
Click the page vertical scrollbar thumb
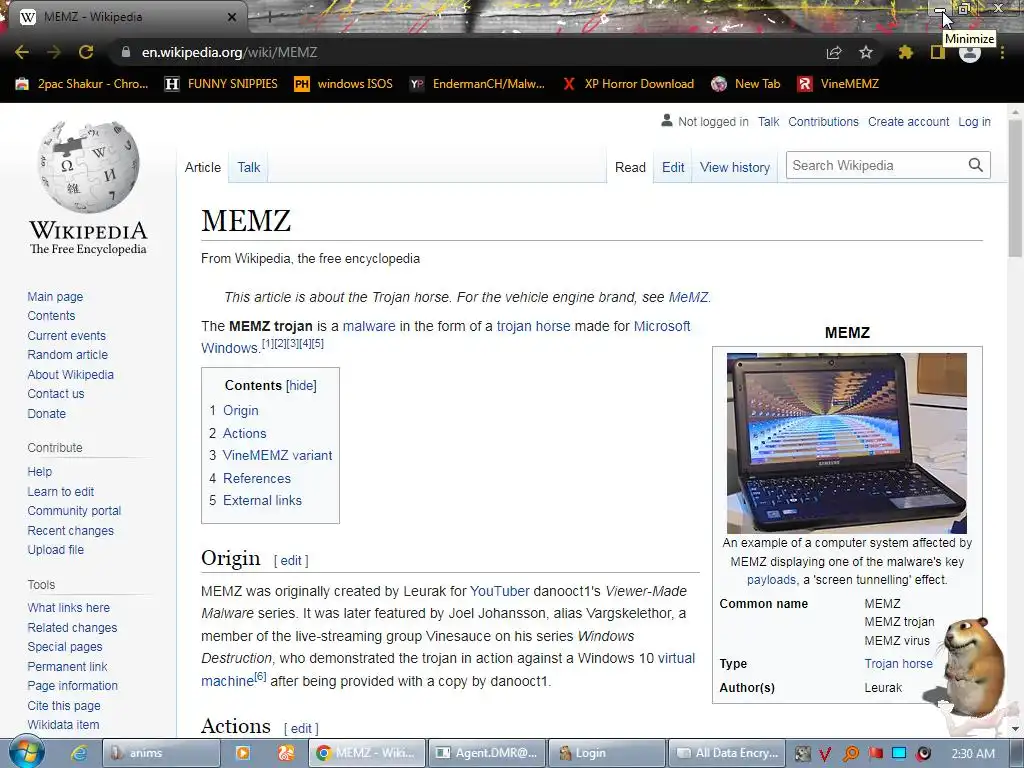[x=1015, y=187]
